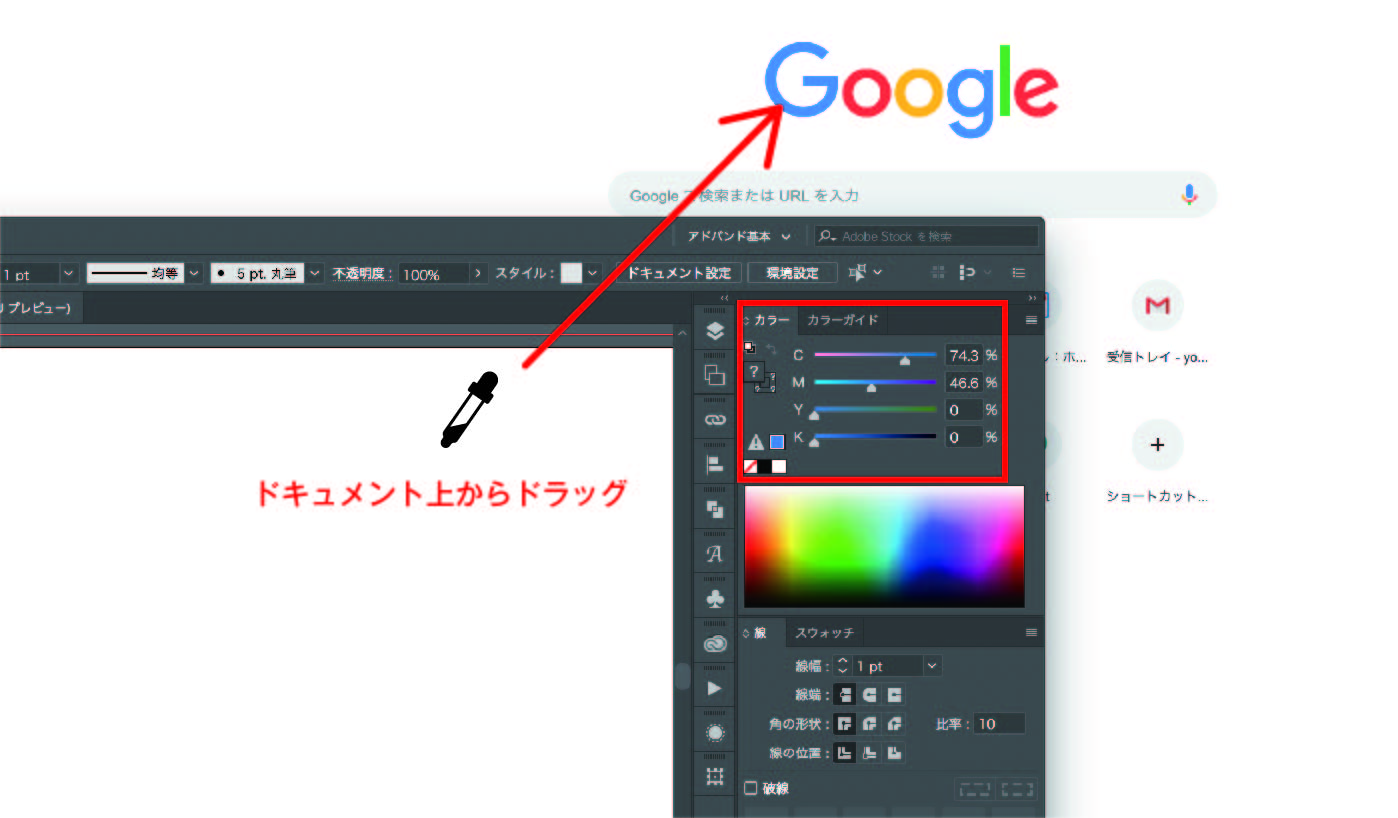Select the butt cap stroke end
Screen dimensions: 1398x818
click(x=845, y=694)
